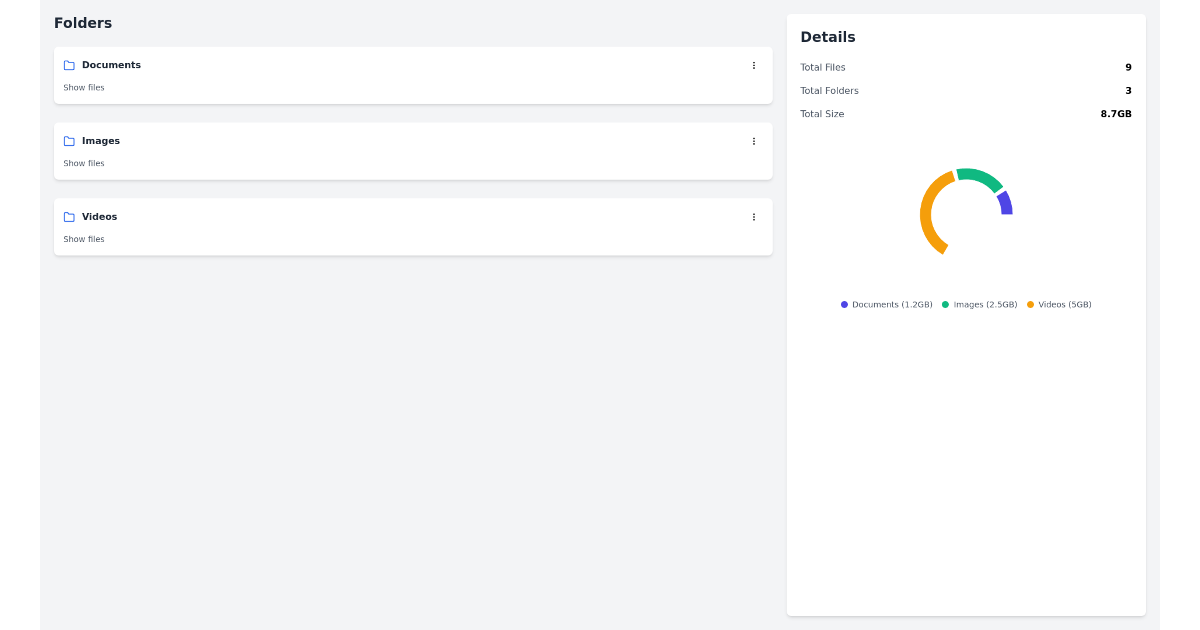Open the three-dot menu for Videos
The width and height of the screenshot is (1200, 630).
point(754,217)
